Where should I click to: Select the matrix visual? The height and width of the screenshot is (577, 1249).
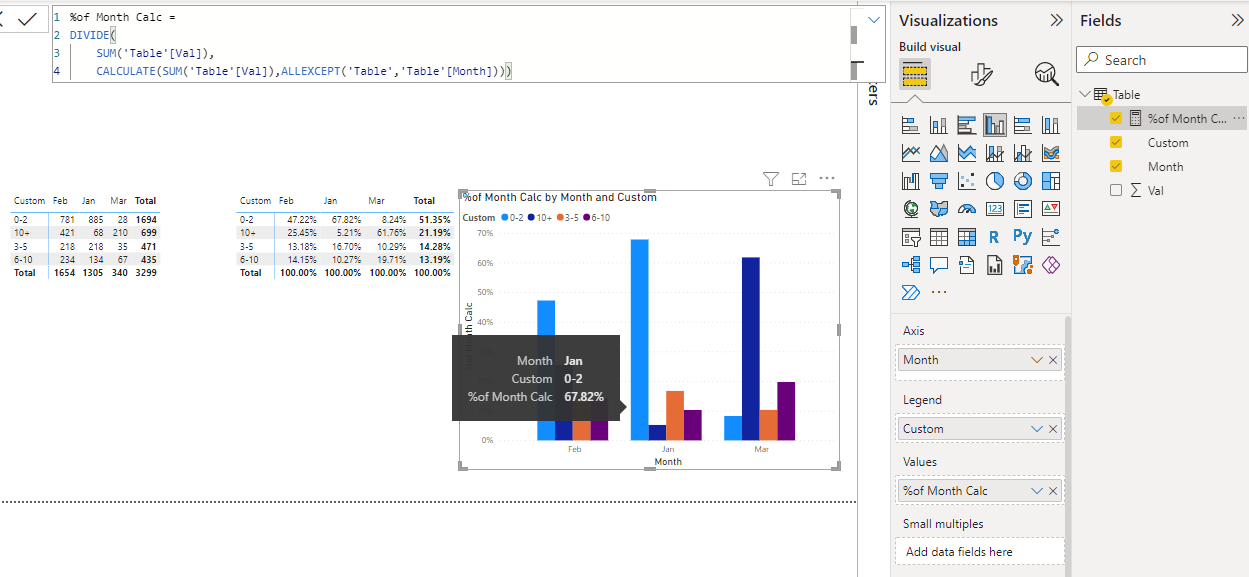pos(967,237)
